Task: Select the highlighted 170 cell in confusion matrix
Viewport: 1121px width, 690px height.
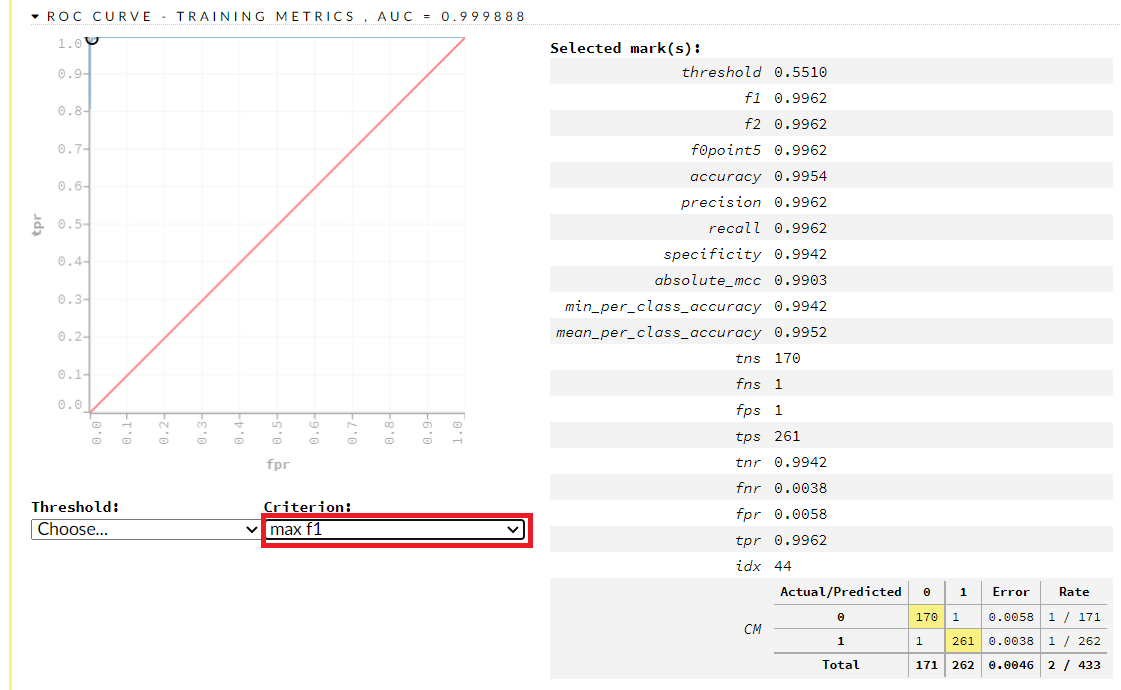Action: point(926,617)
